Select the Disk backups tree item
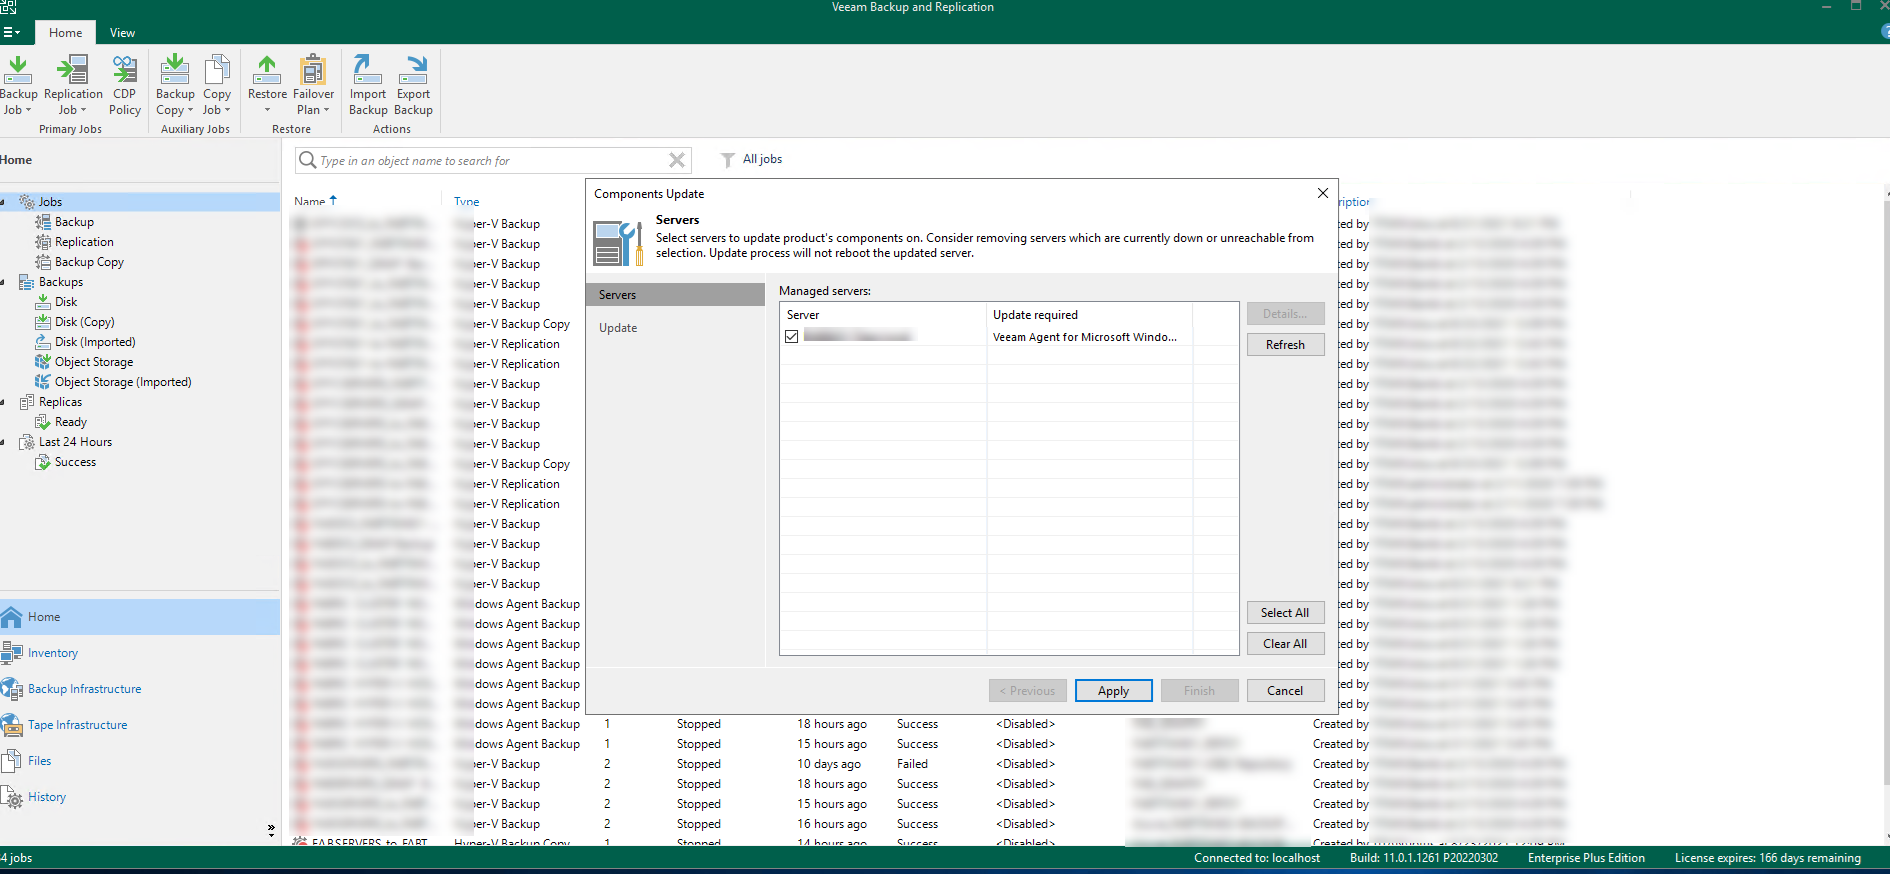Viewport: 1890px width, 874px height. [x=66, y=302]
